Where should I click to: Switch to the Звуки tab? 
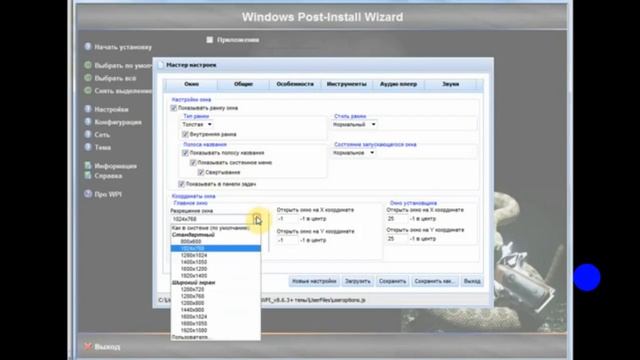[450, 84]
